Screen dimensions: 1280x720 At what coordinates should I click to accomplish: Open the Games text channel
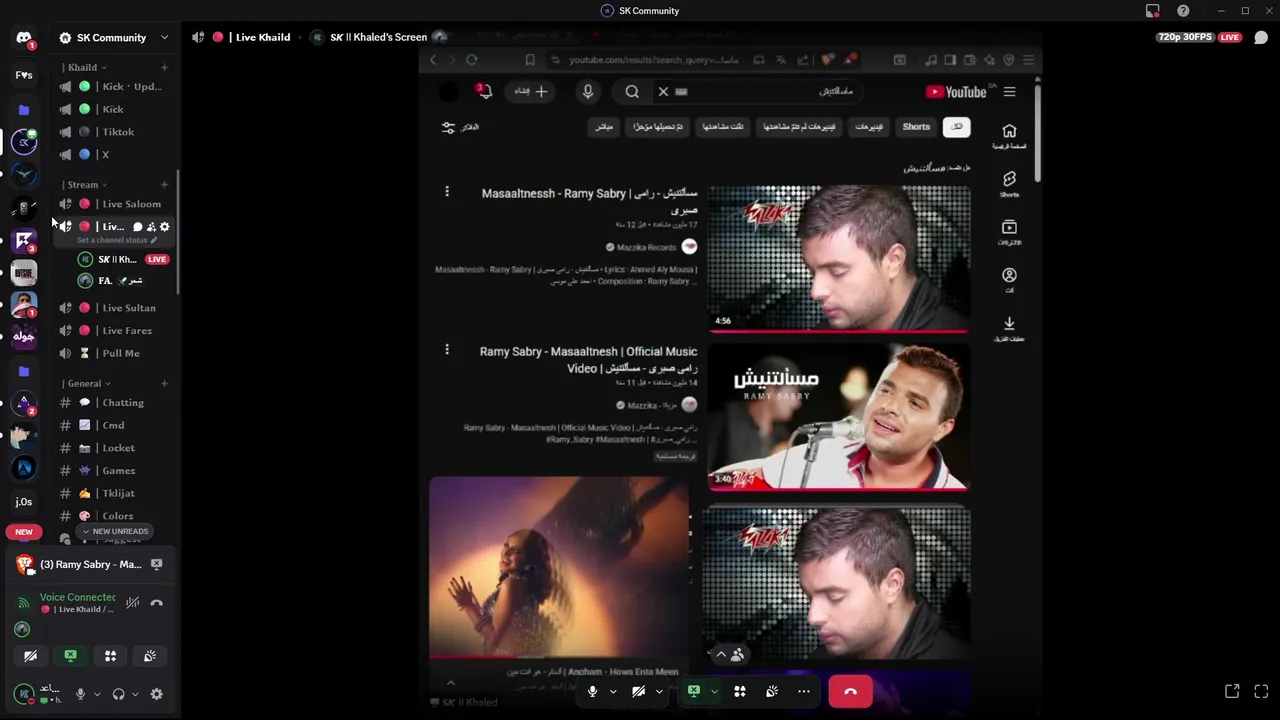click(x=114, y=471)
